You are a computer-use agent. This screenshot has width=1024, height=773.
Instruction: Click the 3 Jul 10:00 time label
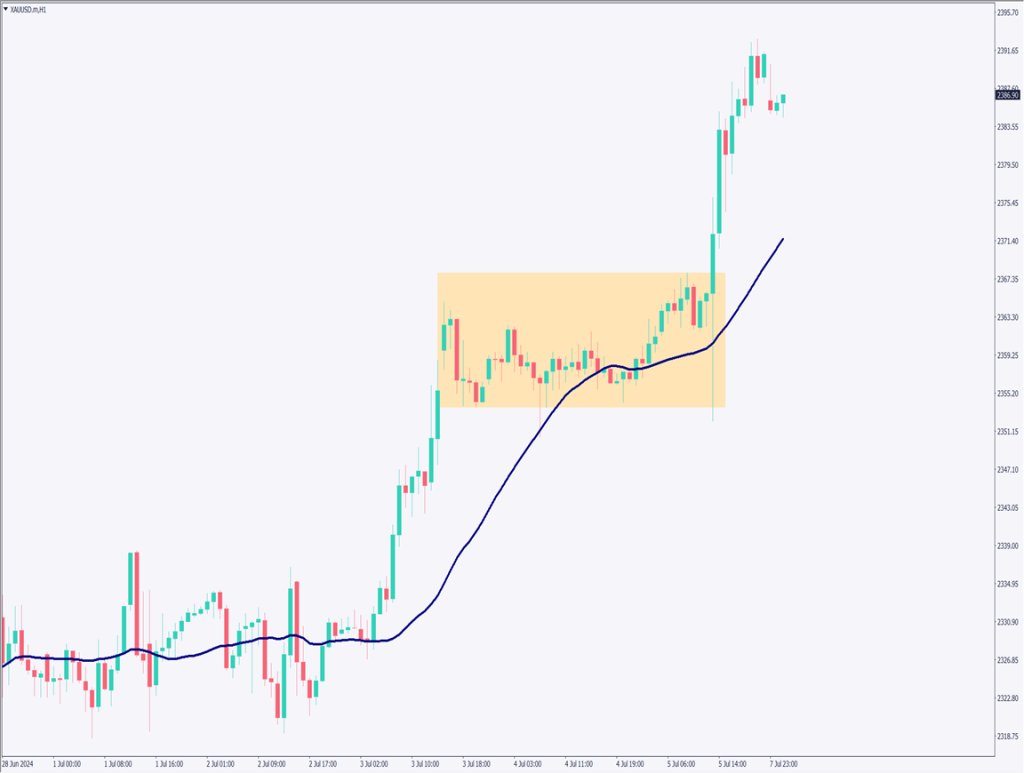click(x=426, y=763)
